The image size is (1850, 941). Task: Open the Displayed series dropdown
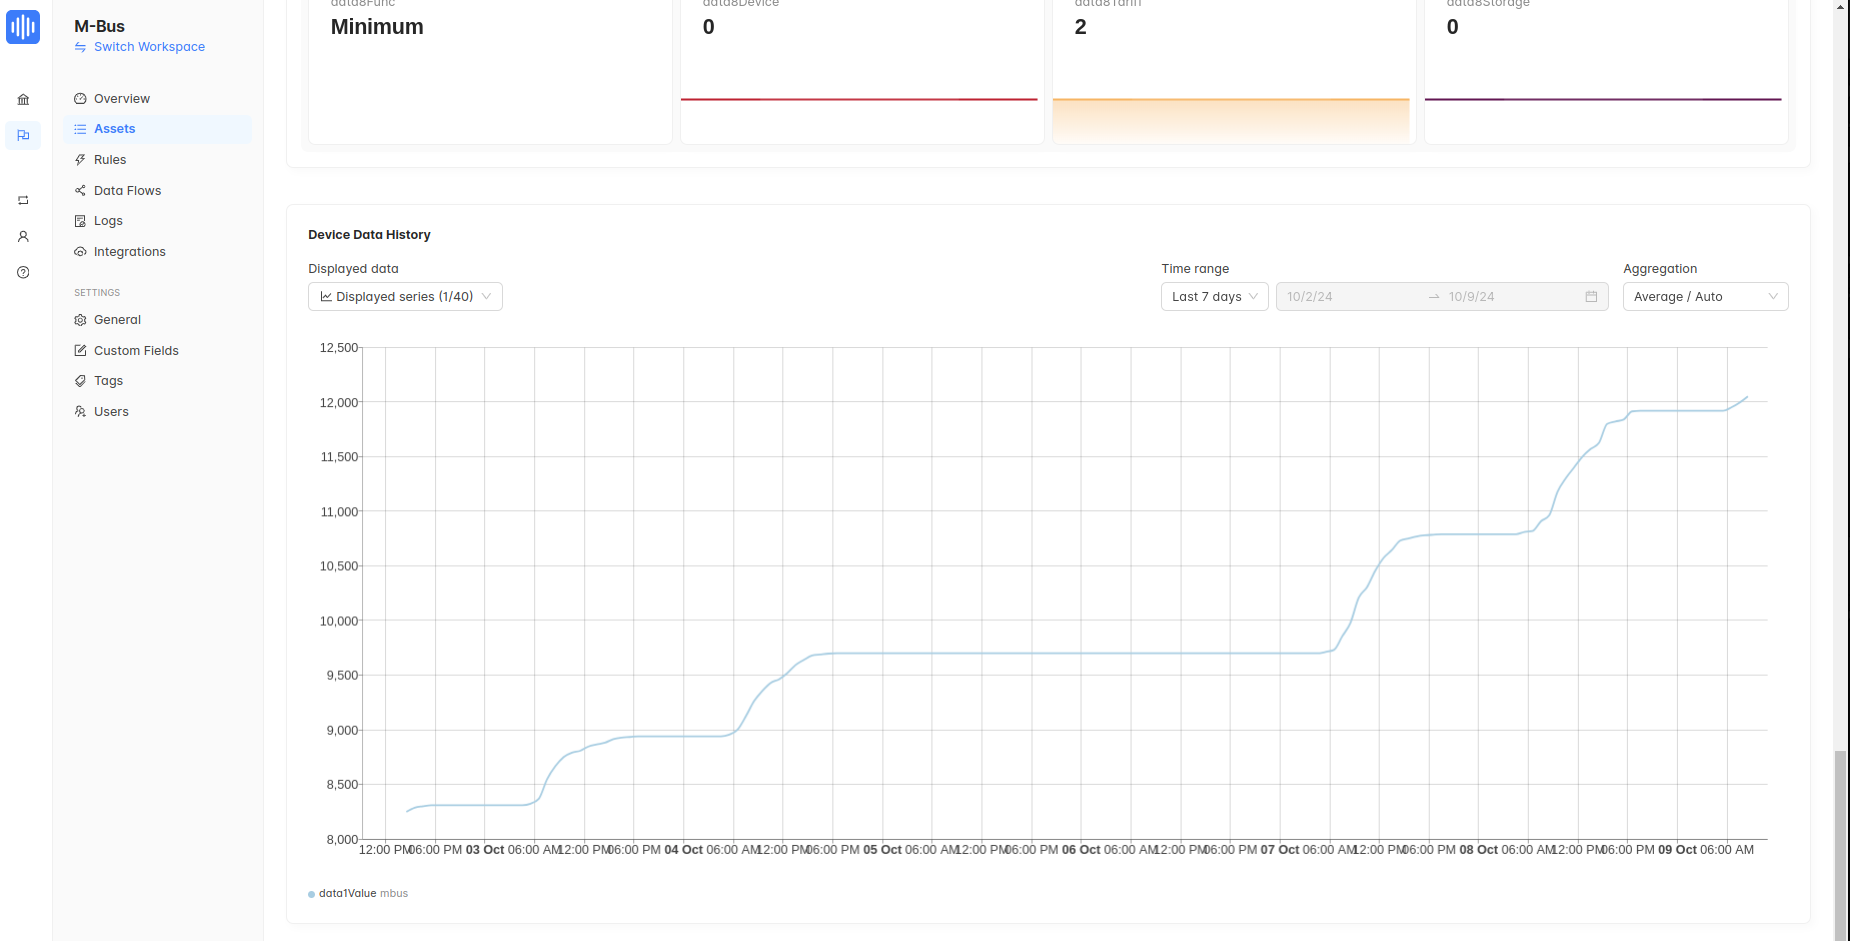pos(404,296)
